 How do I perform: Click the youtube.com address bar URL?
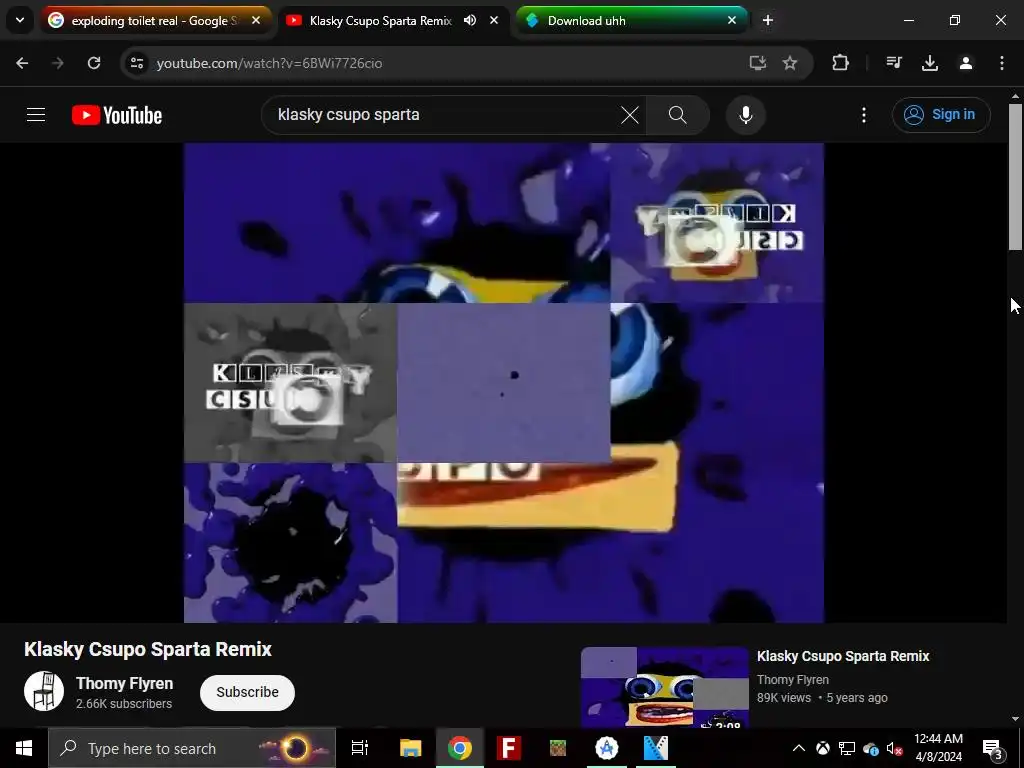(x=269, y=63)
